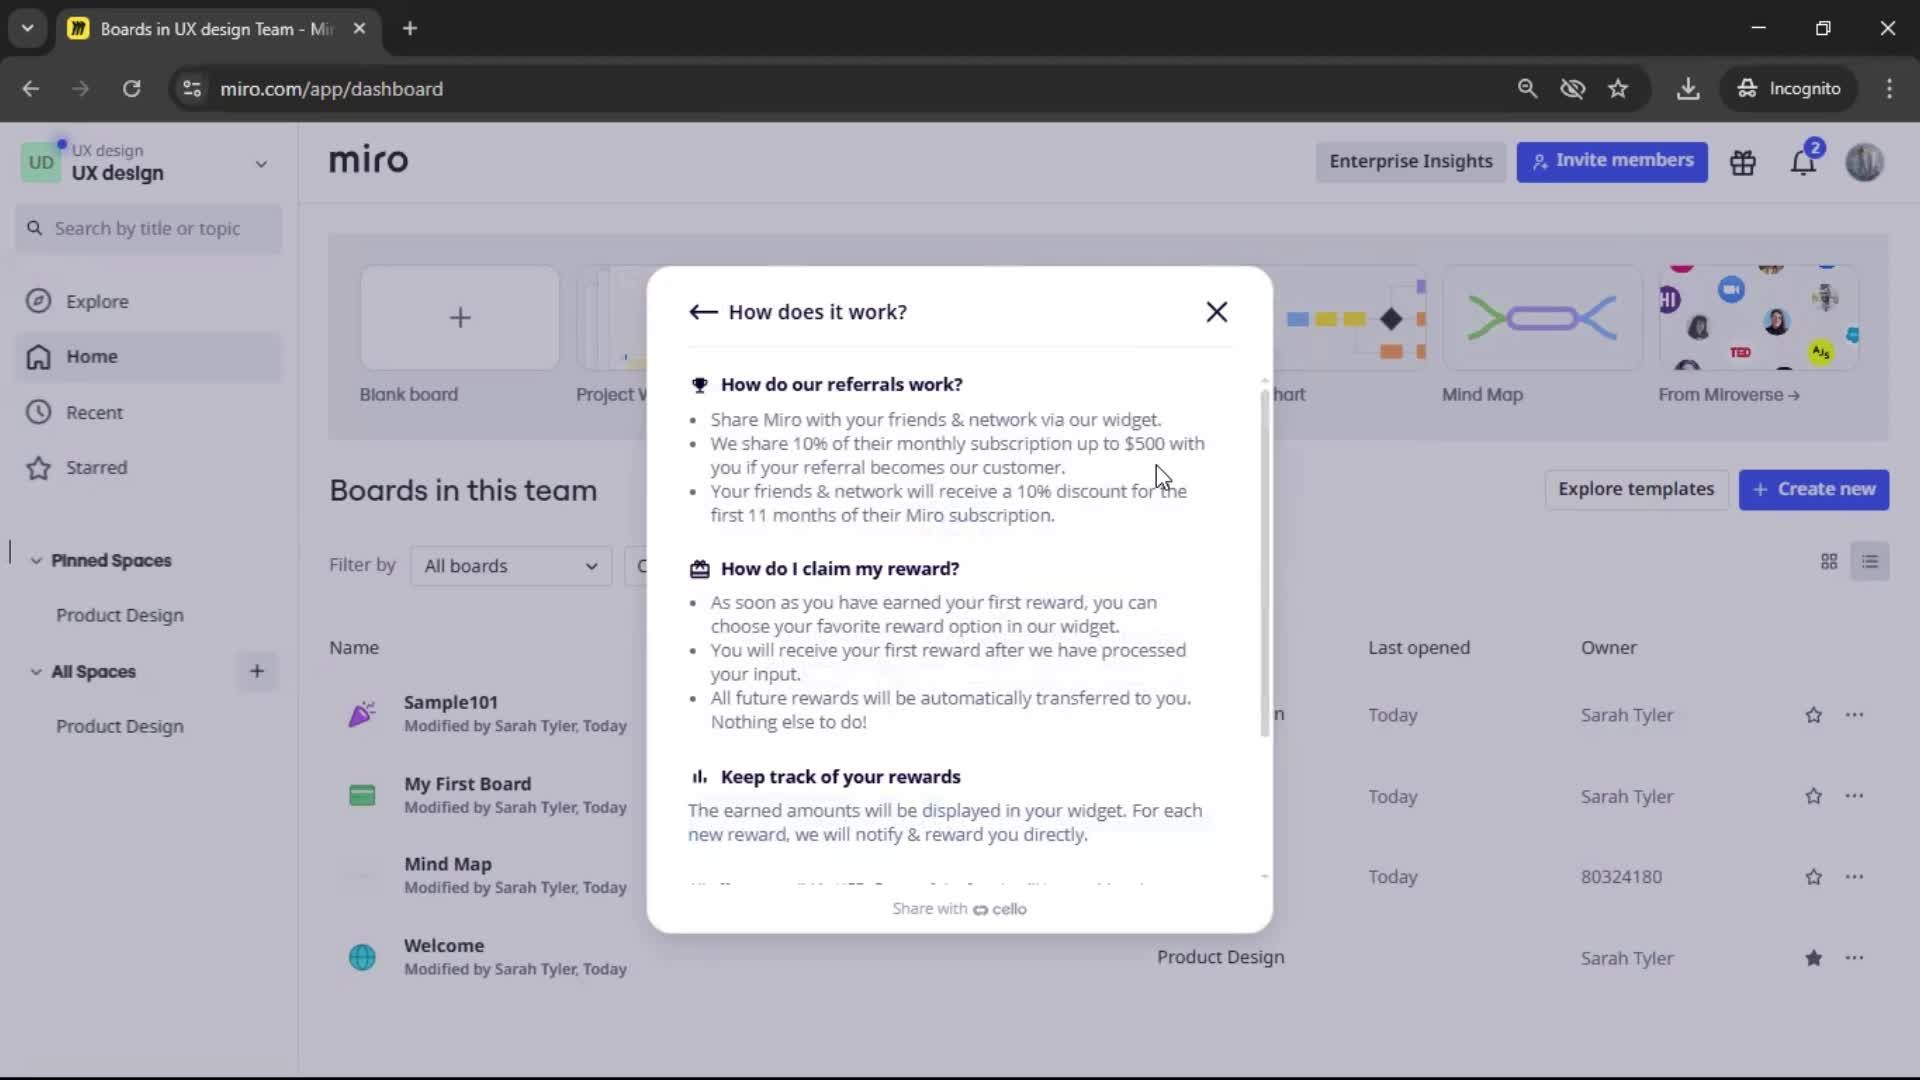Open the Welcome board
Viewport: 1920px width, 1080px height.
pyautogui.click(x=444, y=945)
